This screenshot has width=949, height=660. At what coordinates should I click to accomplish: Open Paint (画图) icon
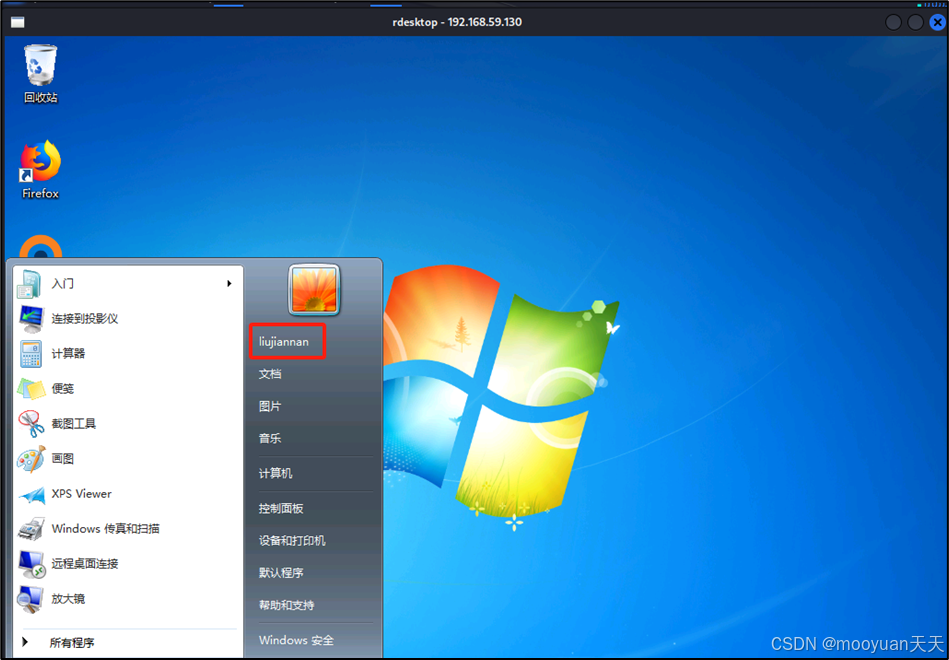click(31, 458)
